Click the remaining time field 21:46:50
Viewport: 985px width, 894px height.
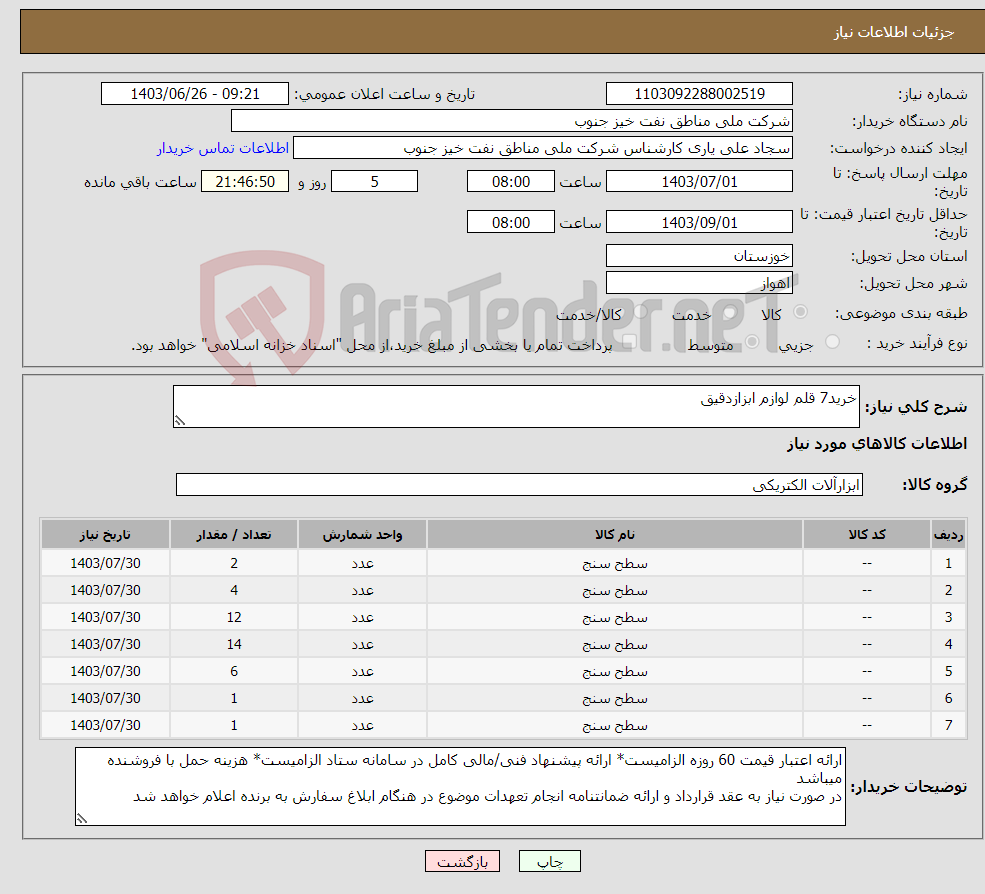(245, 182)
